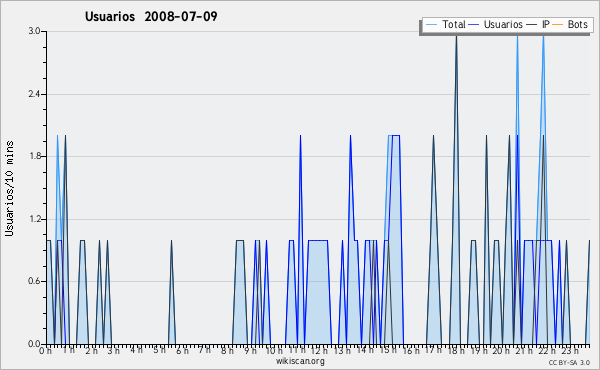The height and width of the screenshot is (370, 600).
Task: Click the 'Usuarios' legend label
Action: point(503,24)
